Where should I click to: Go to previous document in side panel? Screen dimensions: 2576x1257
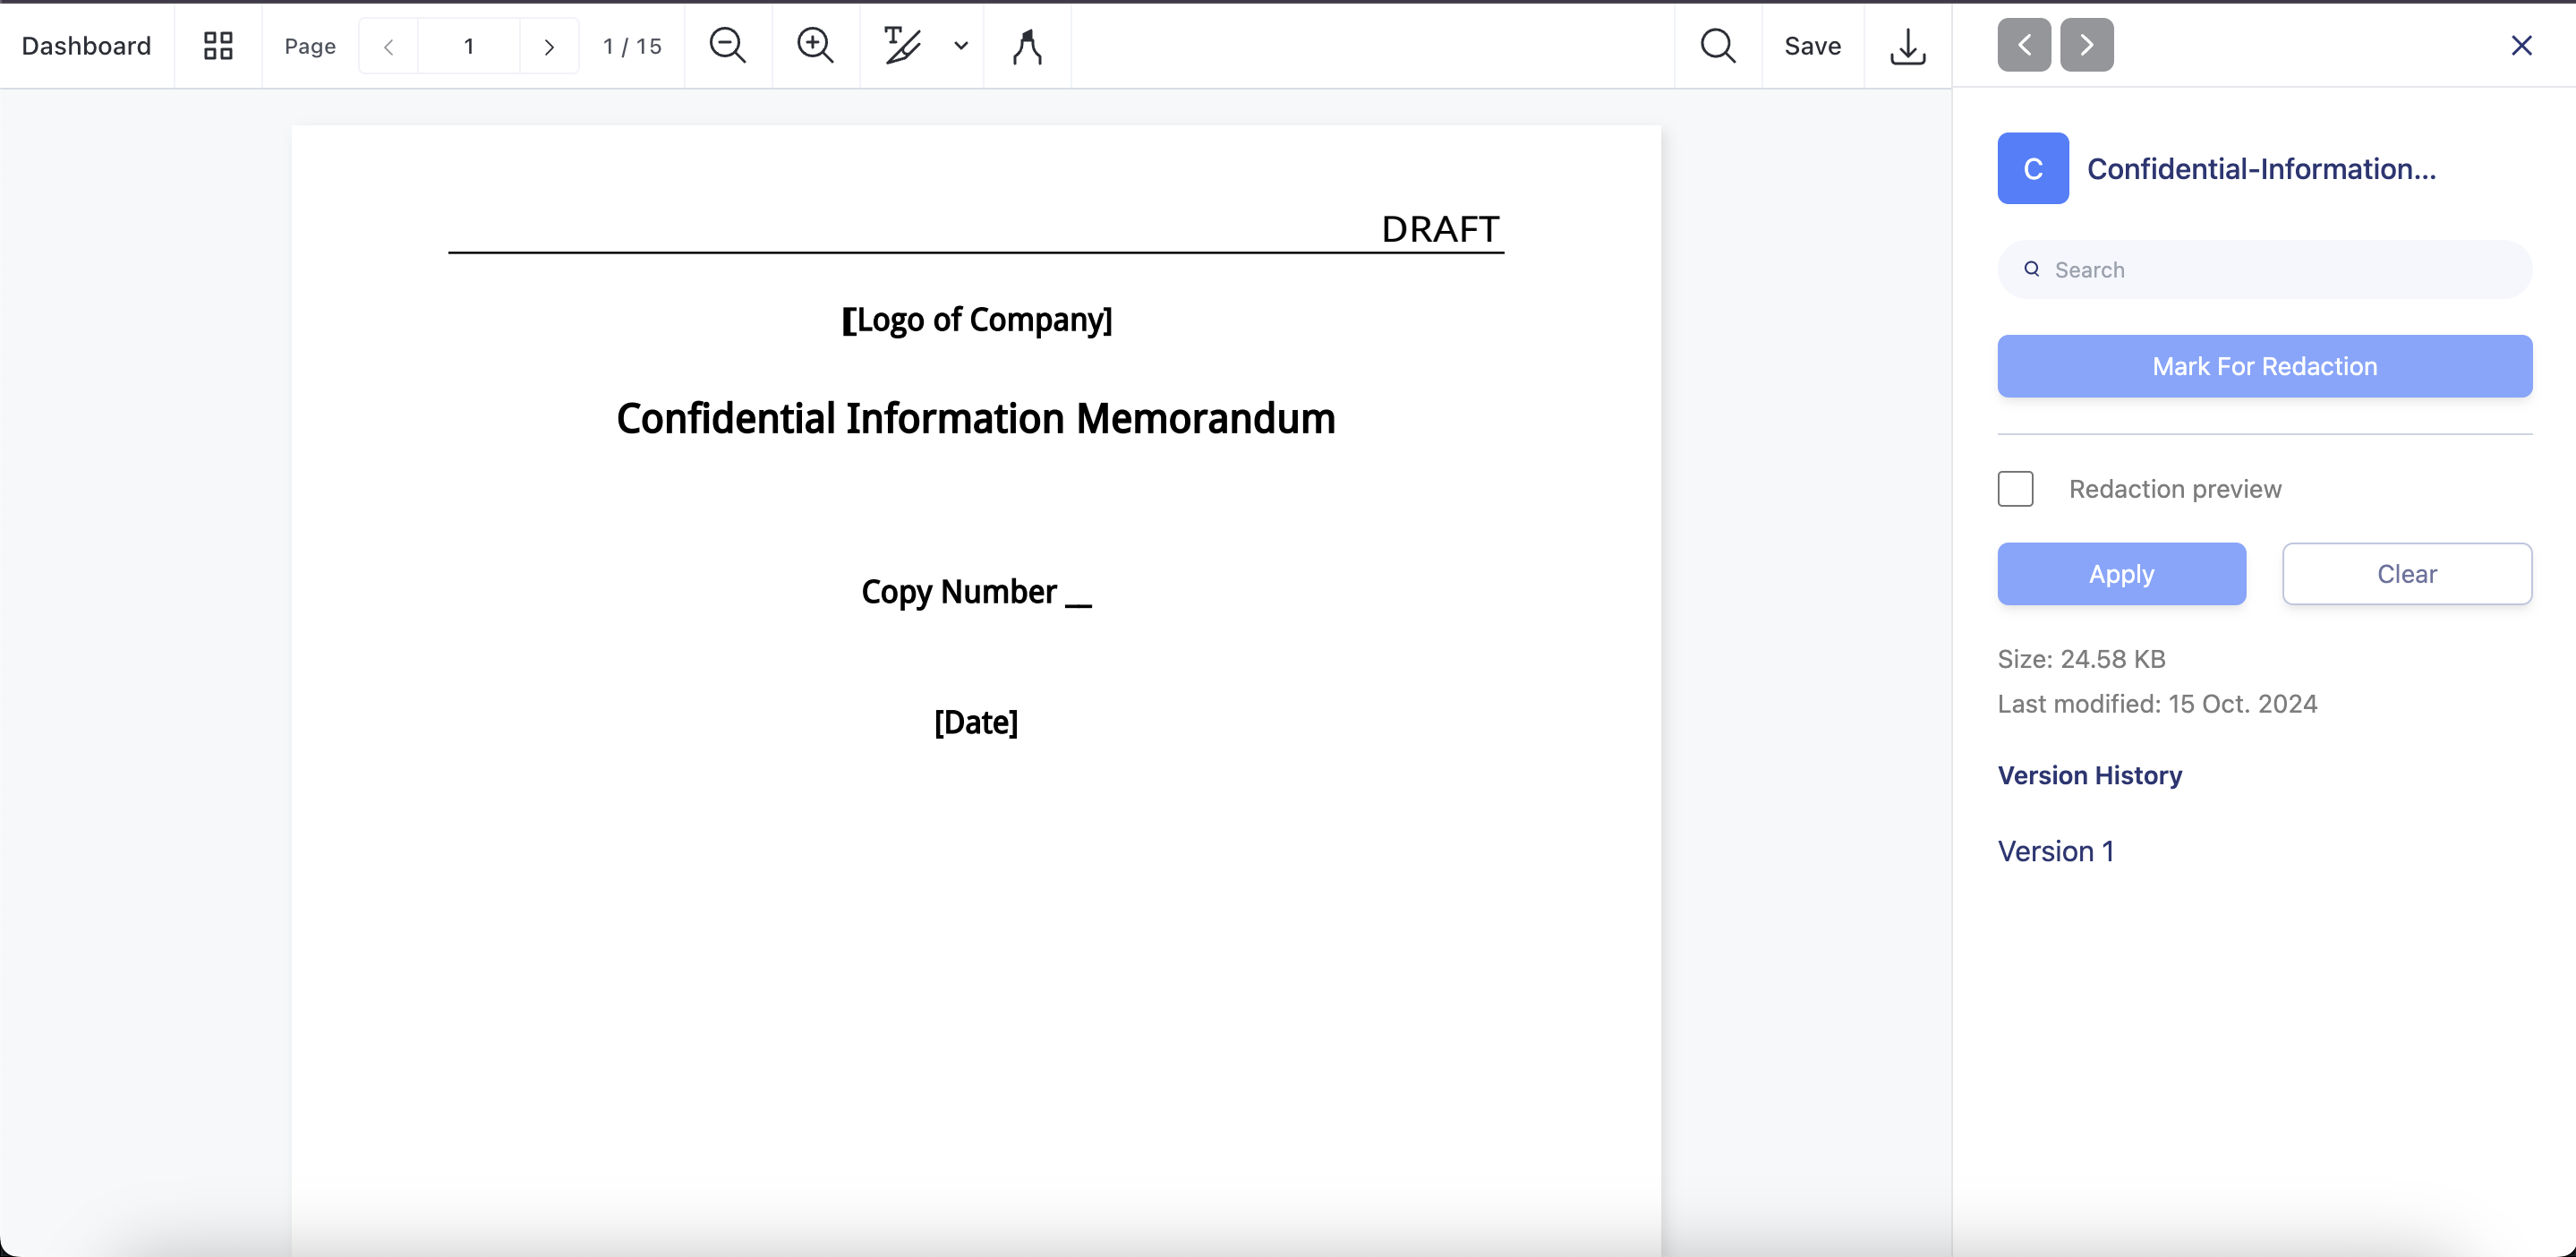(2024, 45)
